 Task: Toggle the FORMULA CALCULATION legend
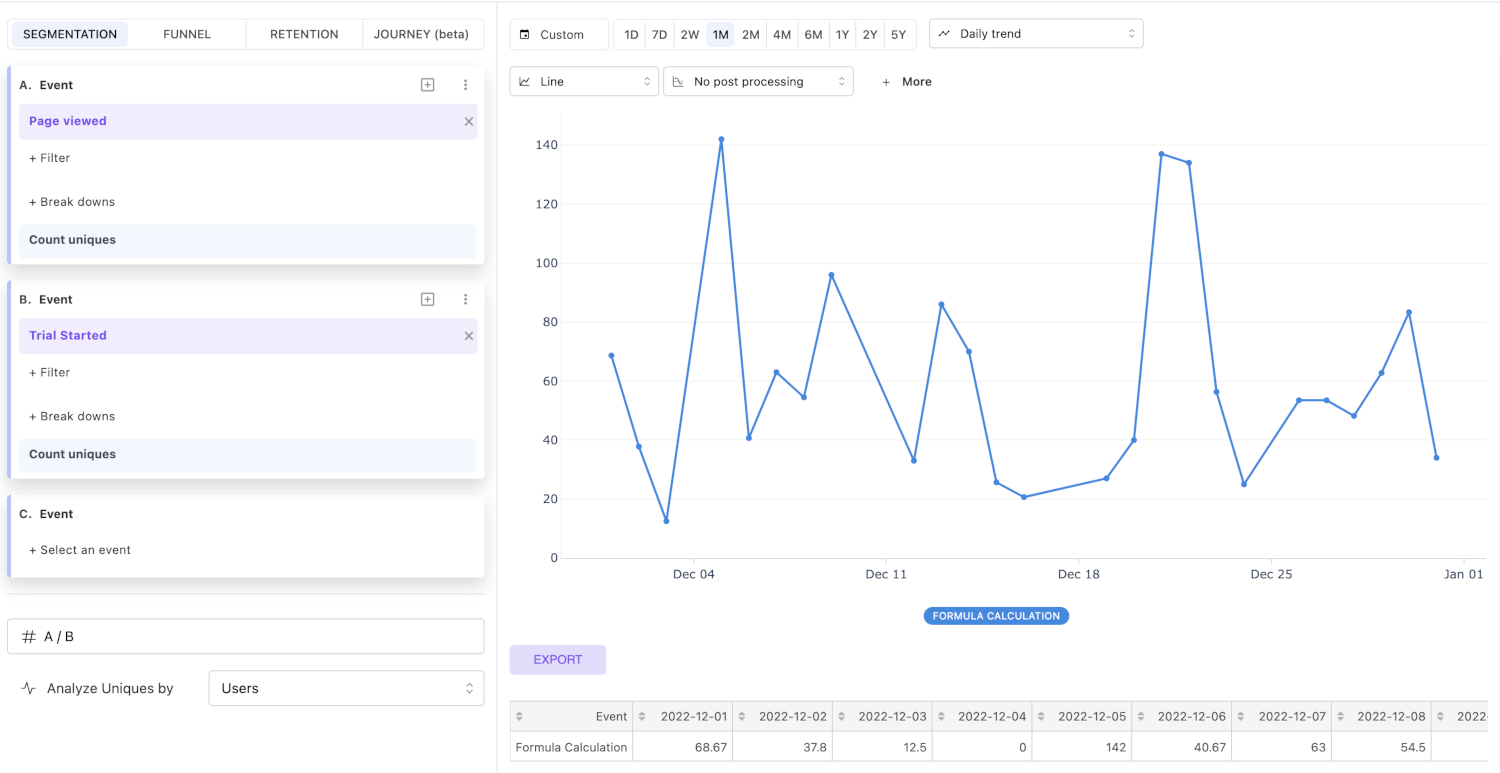[x=996, y=616]
